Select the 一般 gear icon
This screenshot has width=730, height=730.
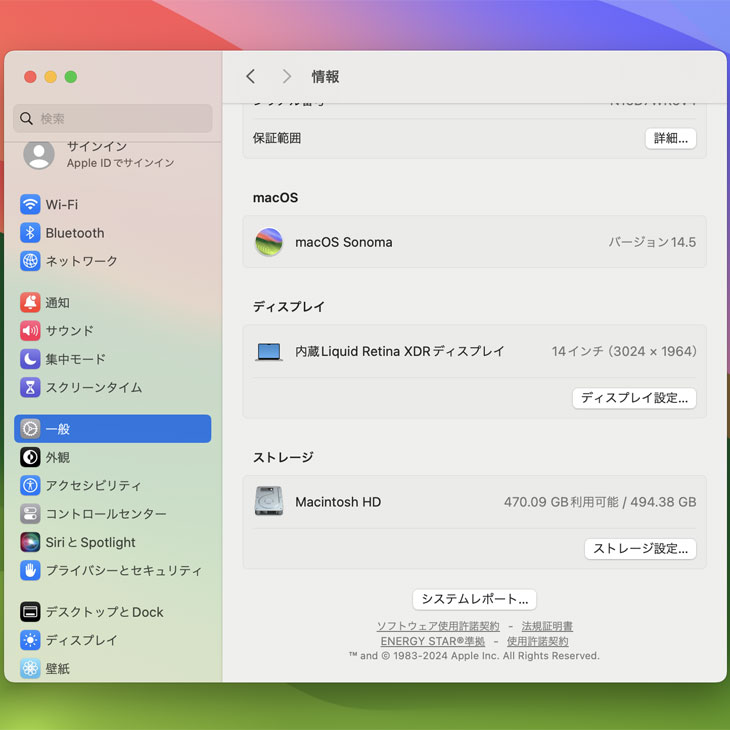click(x=30, y=429)
